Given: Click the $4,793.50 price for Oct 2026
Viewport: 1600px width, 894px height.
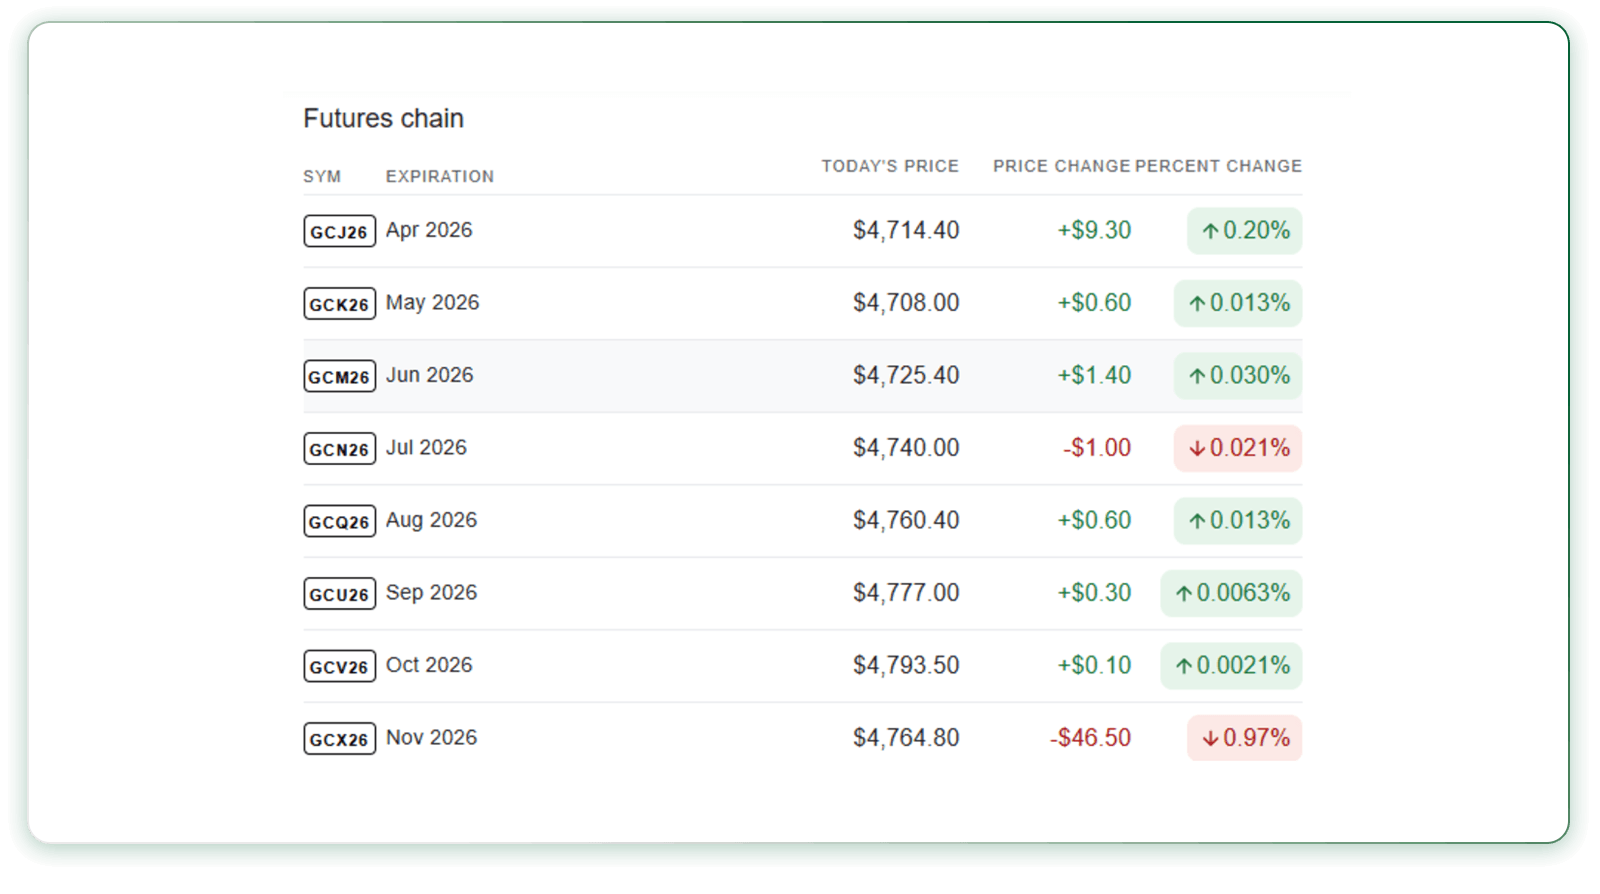Looking at the screenshot, I should click(x=905, y=665).
